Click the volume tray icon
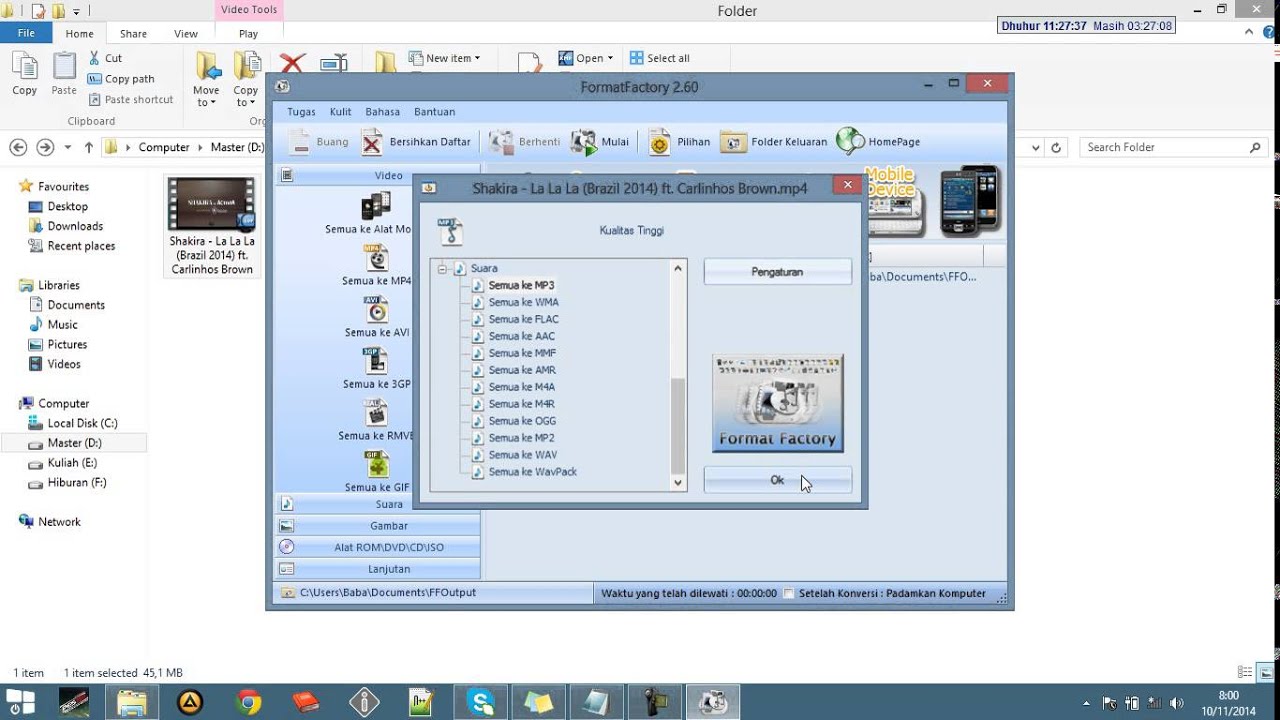 [x=1177, y=703]
